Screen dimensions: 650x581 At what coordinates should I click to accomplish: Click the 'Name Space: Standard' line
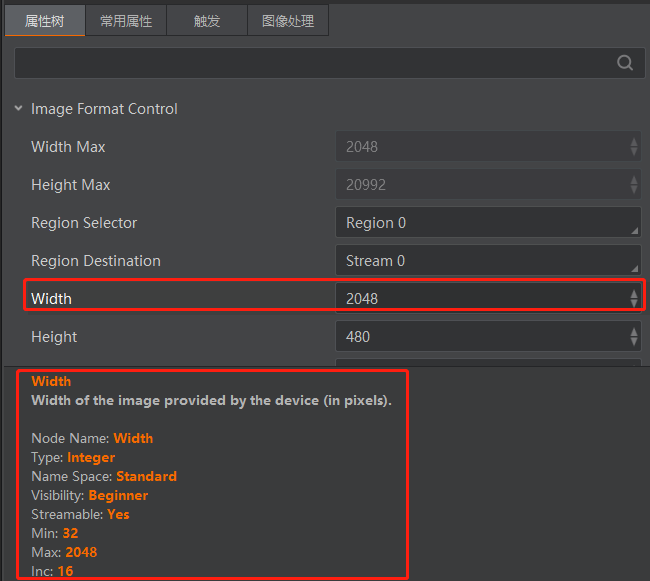click(x=104, y=476)
